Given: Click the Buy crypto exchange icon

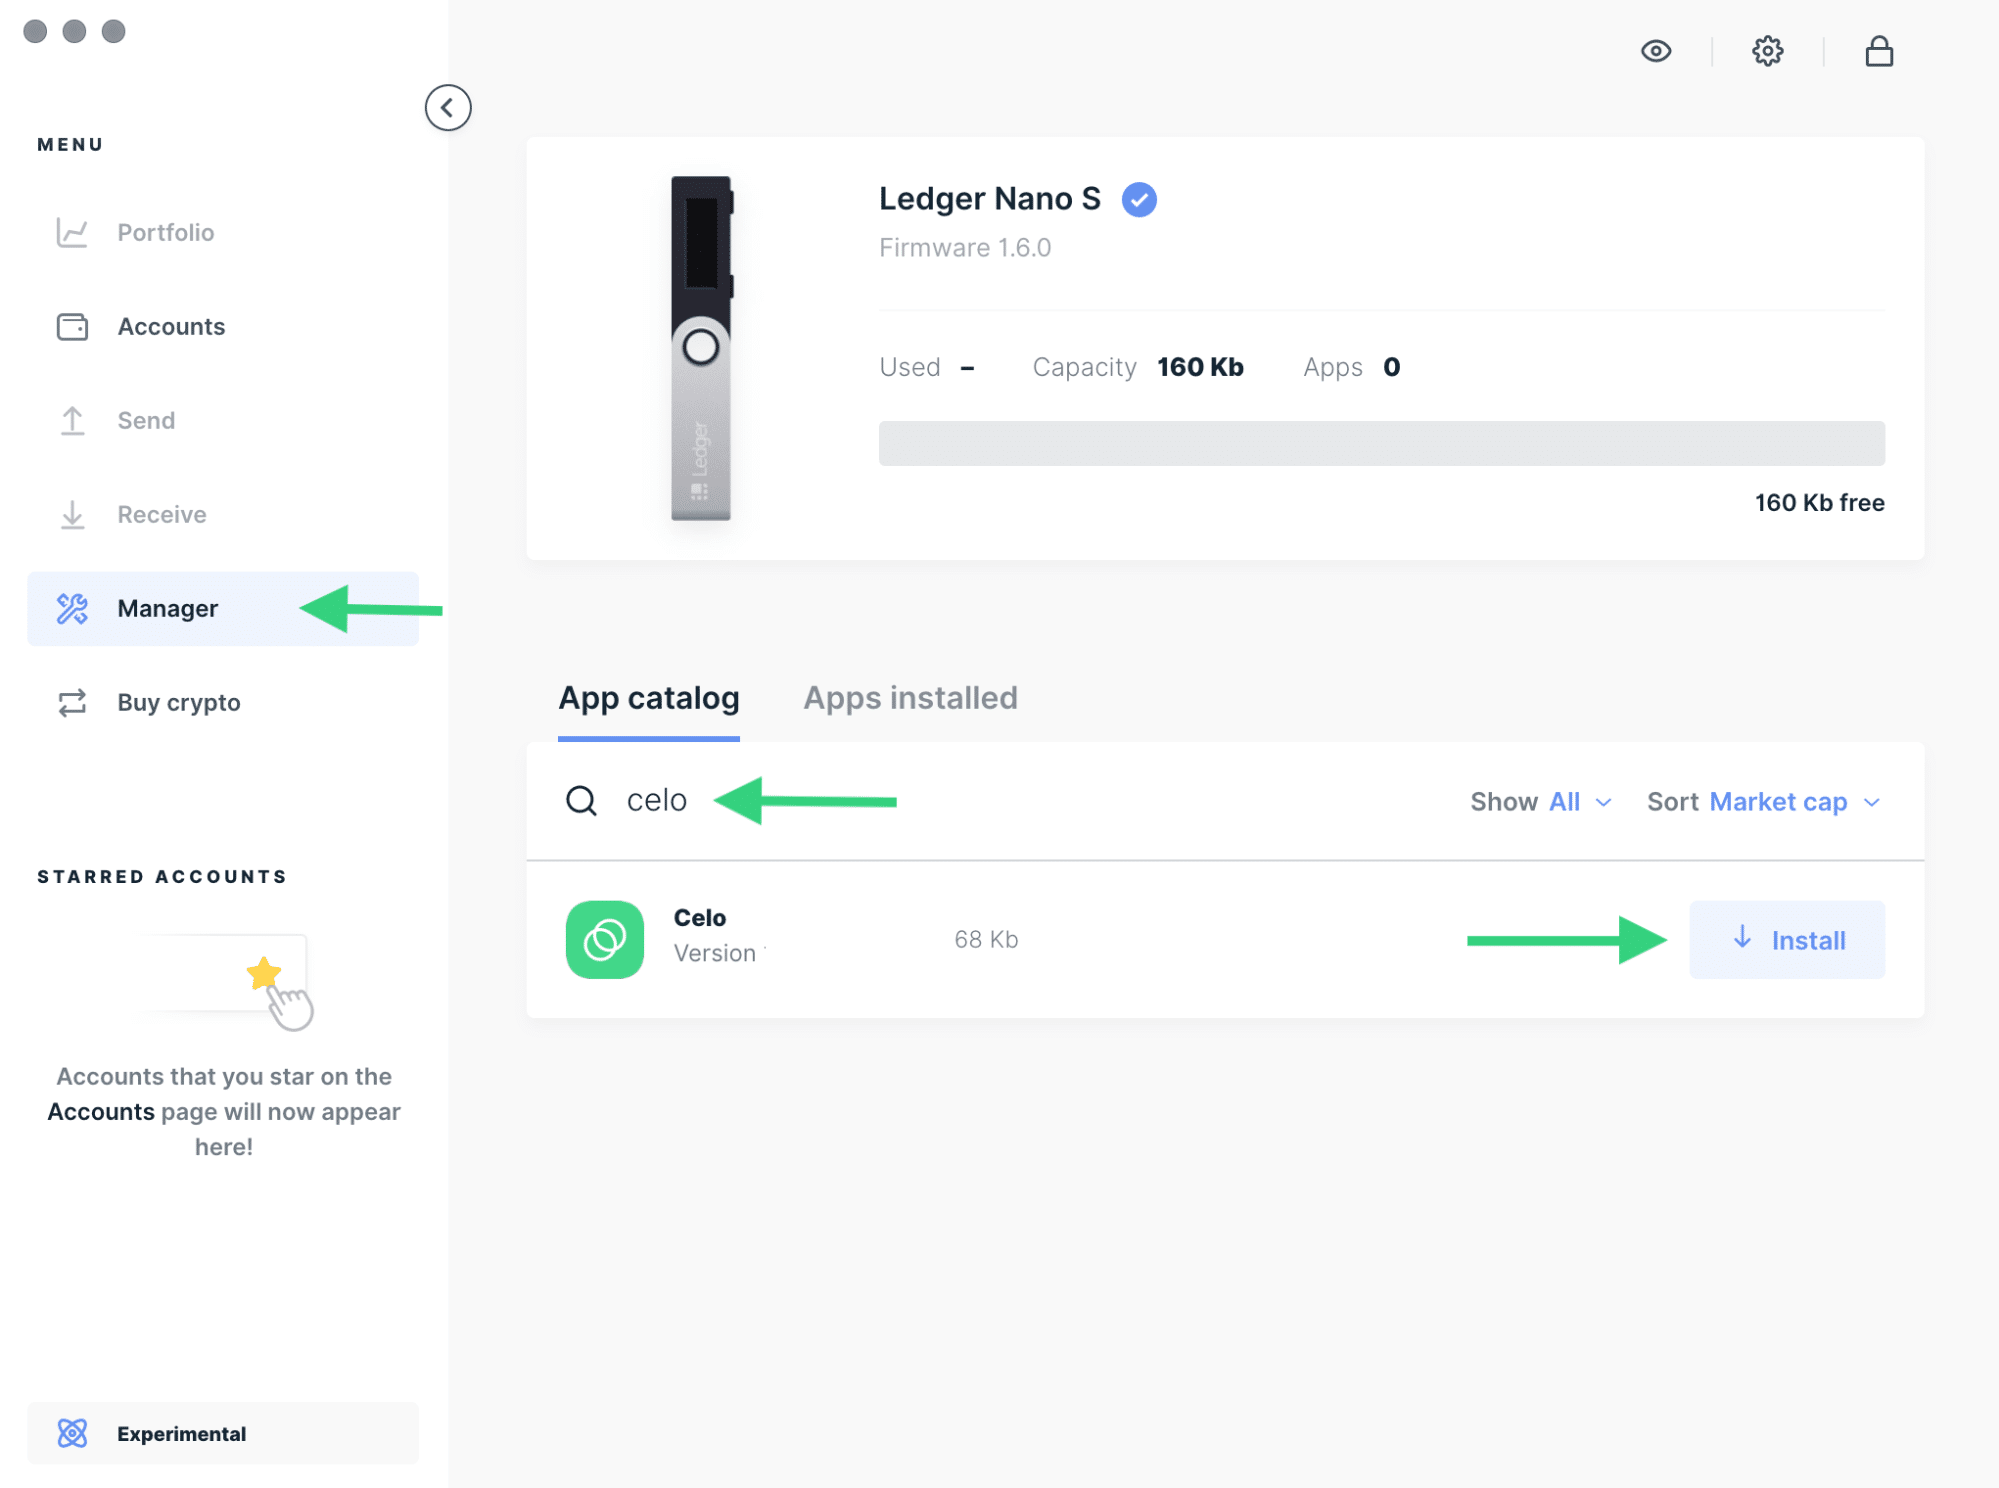Looking at the screenshot, I should point(75,702).
